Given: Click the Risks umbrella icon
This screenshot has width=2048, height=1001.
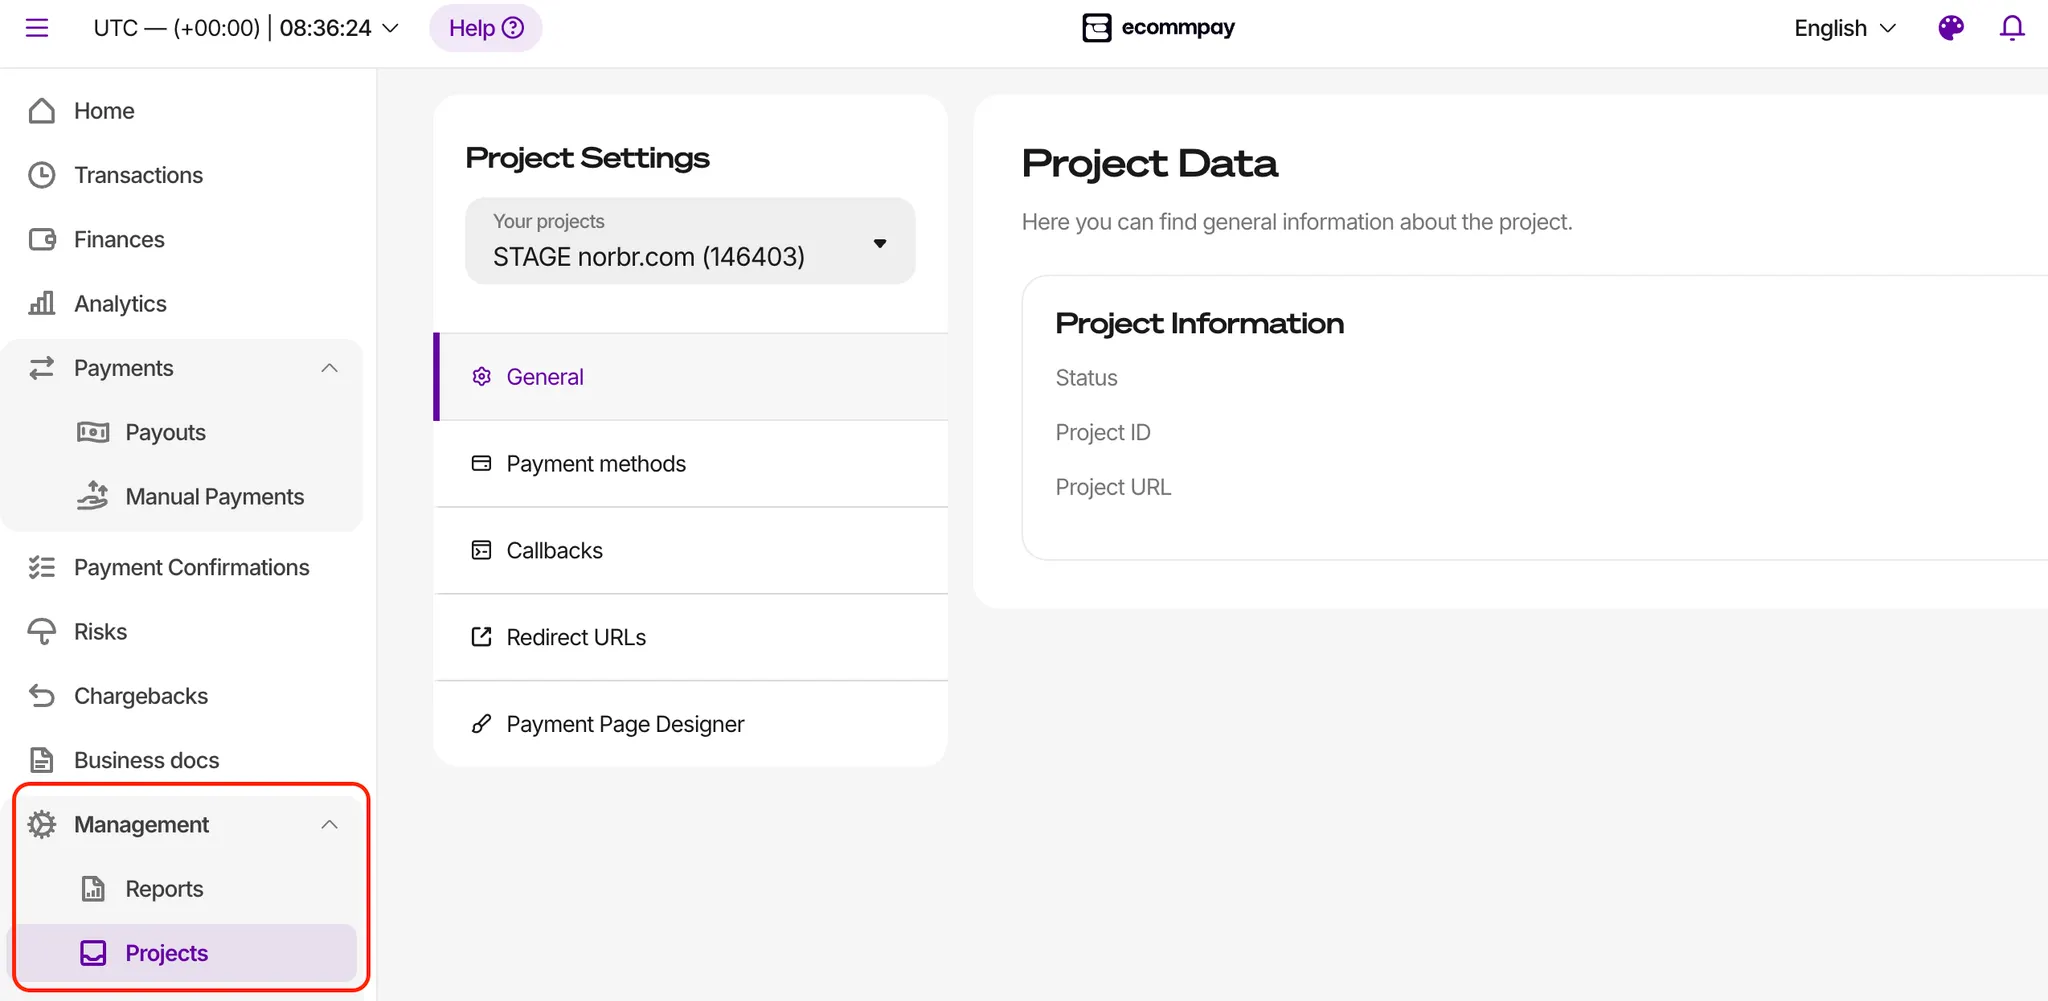Looking at the screenshot, I should (x=42, y=632).
